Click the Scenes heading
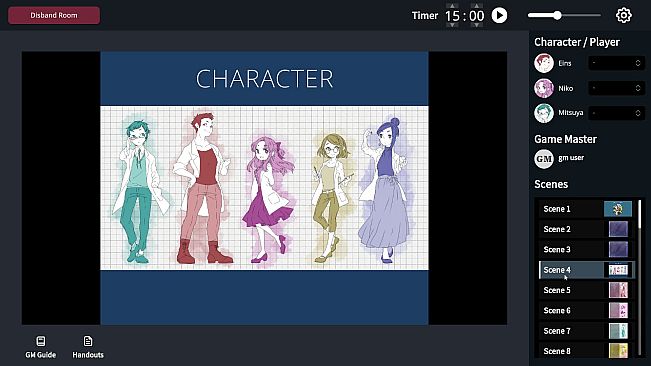 [x=551, y=184]
